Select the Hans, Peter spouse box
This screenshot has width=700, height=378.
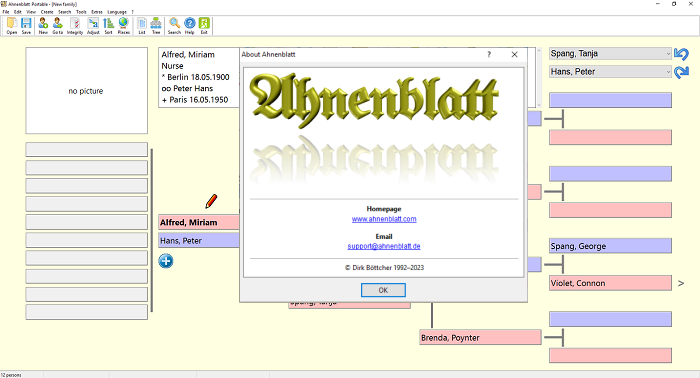point(199,241)
